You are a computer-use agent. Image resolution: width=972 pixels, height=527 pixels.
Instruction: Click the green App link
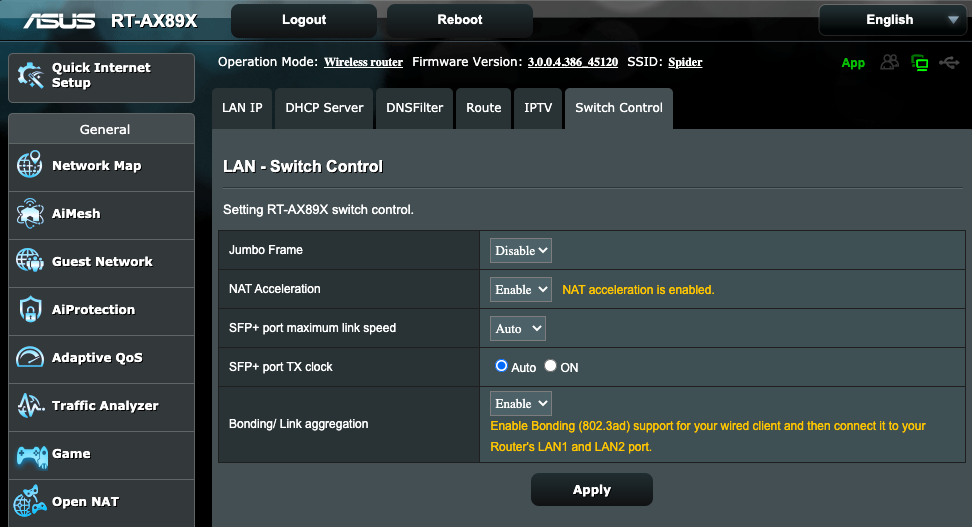pyautogui.click(x=853, y=63)
